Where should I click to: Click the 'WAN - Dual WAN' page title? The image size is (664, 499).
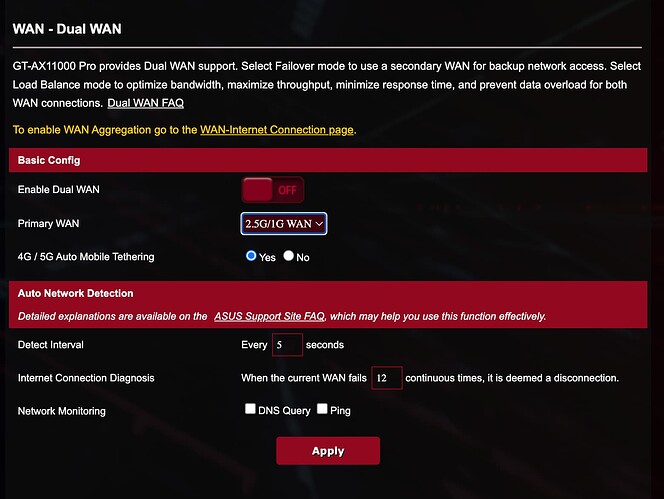pos(67,29)
